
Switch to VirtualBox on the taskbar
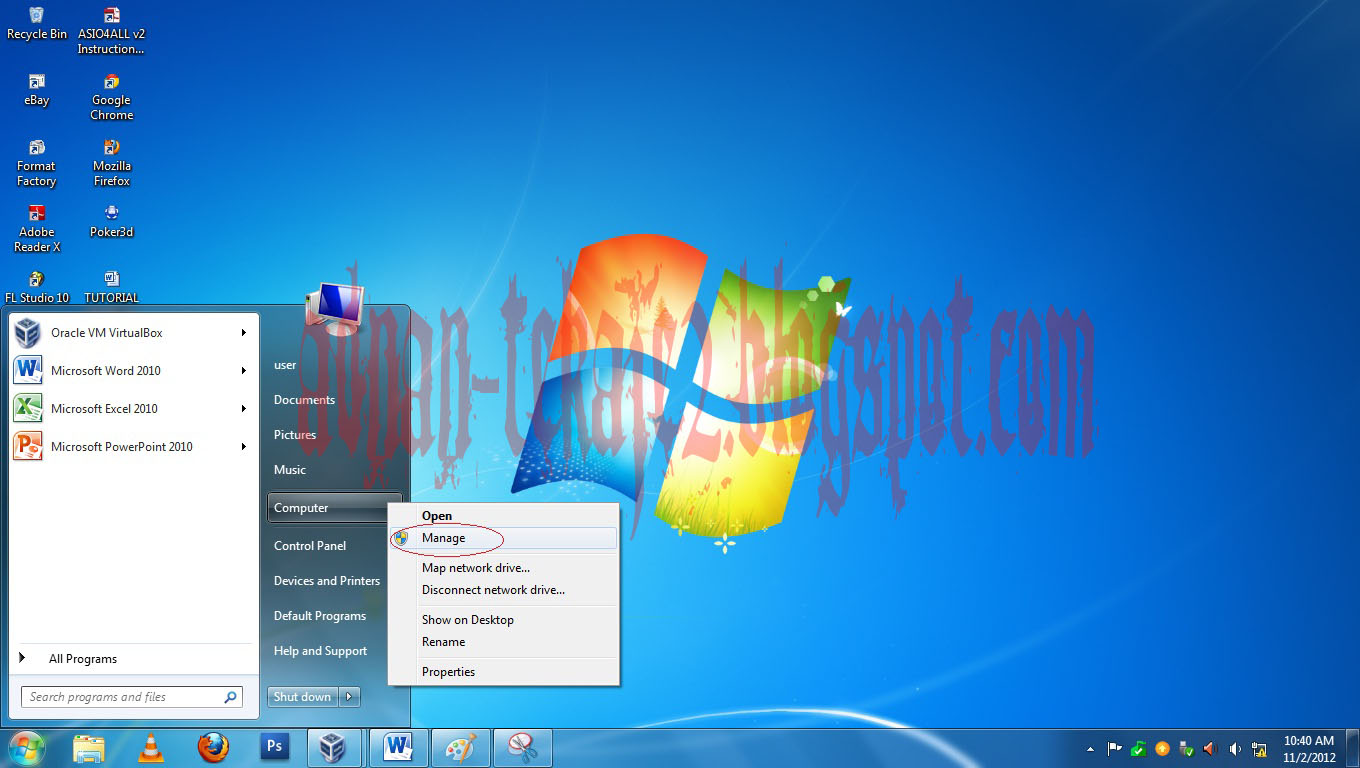tap(335, 748)
